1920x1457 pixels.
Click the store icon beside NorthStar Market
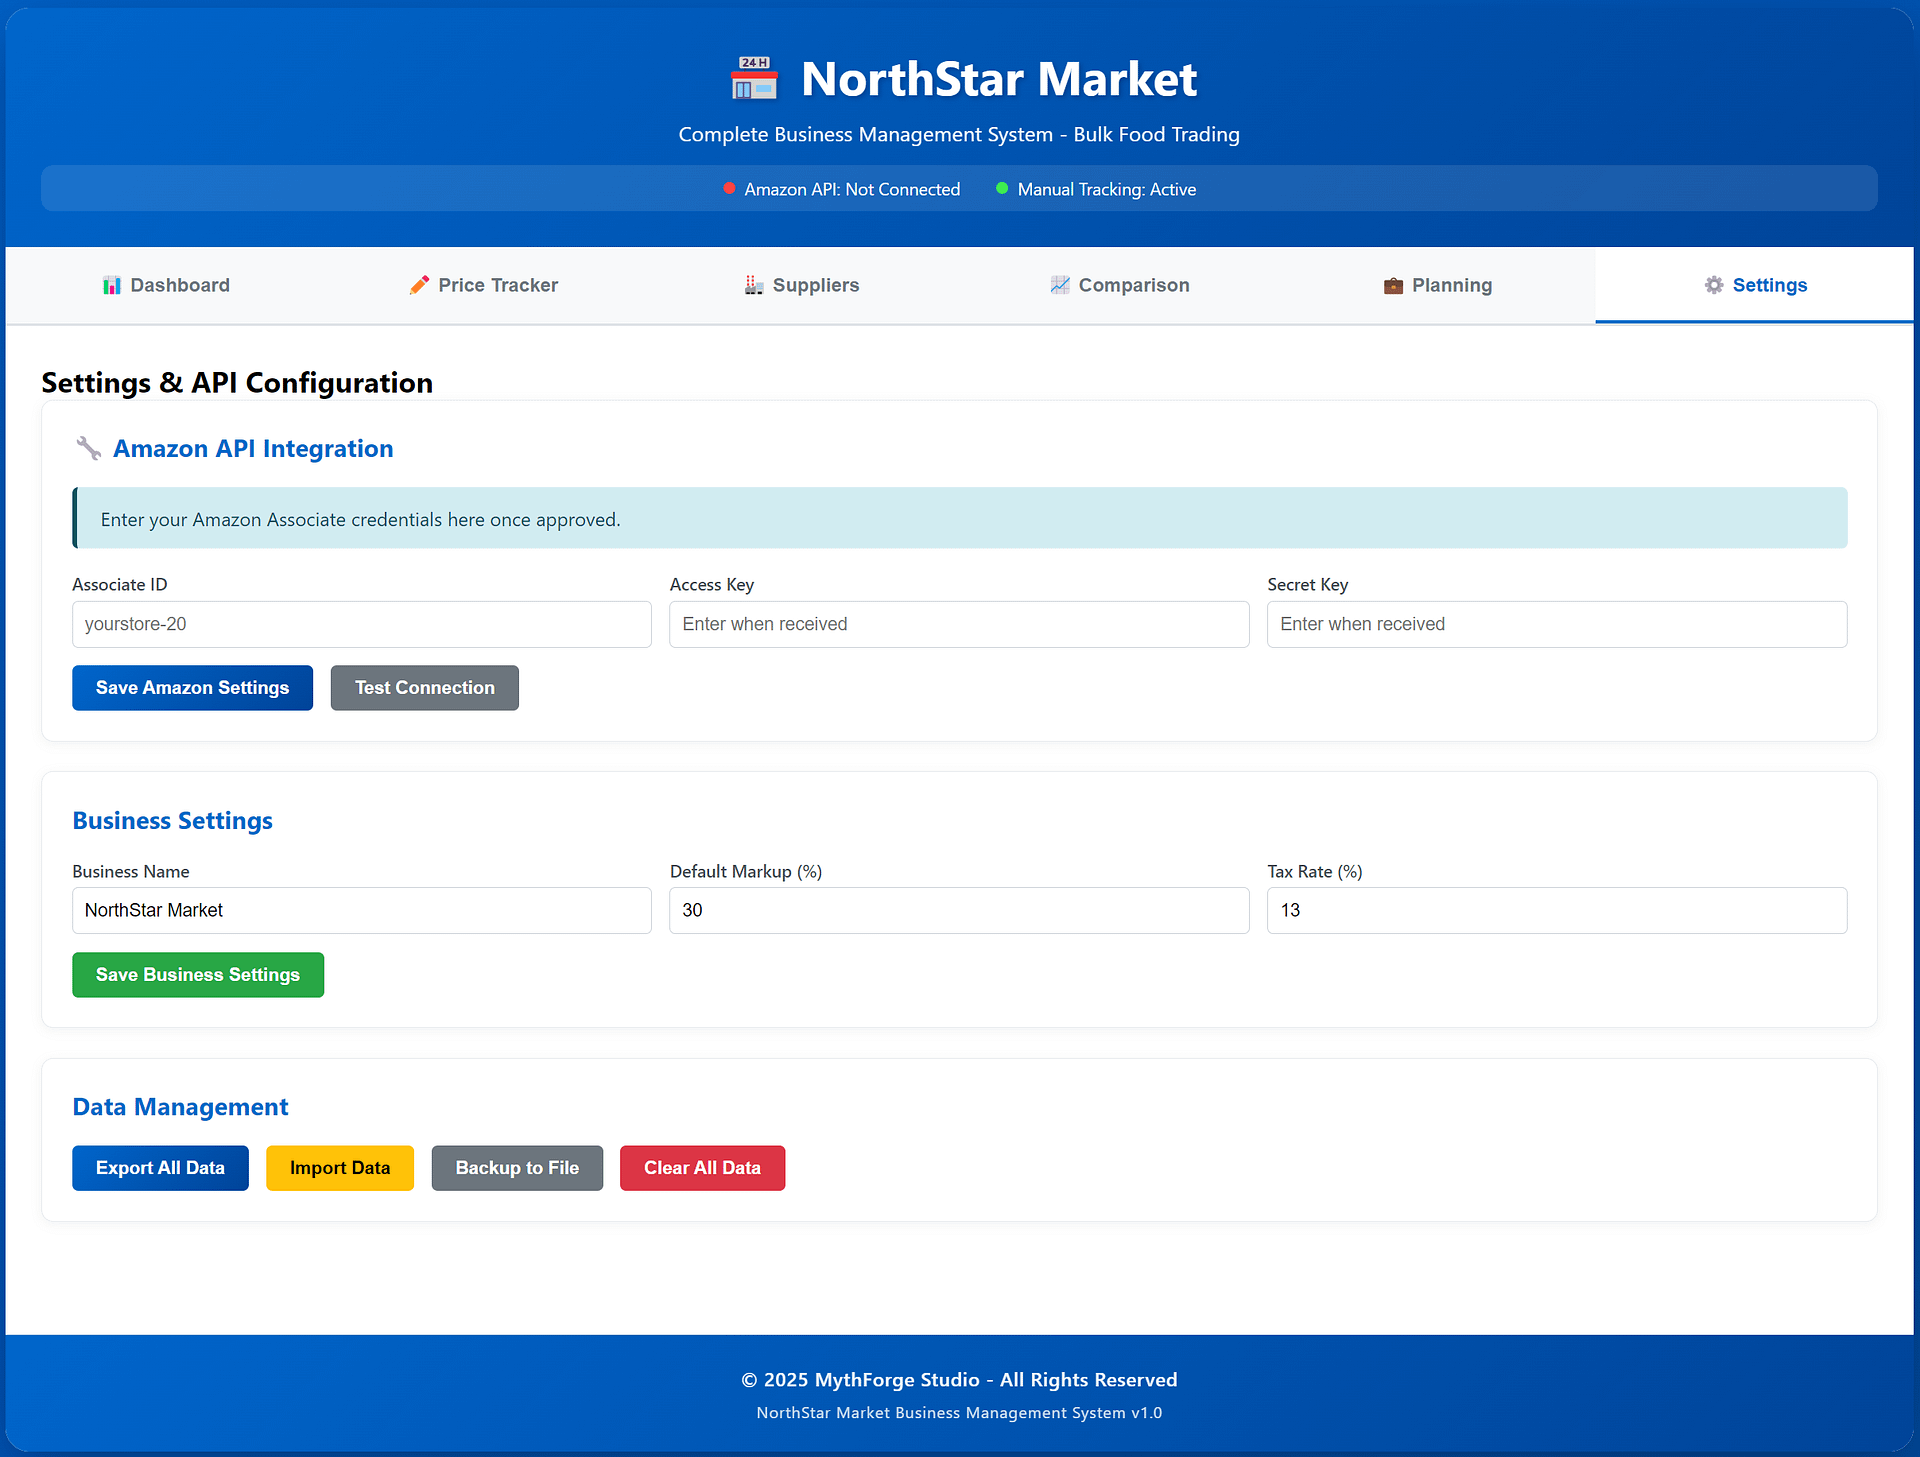[x=754, y=79]
